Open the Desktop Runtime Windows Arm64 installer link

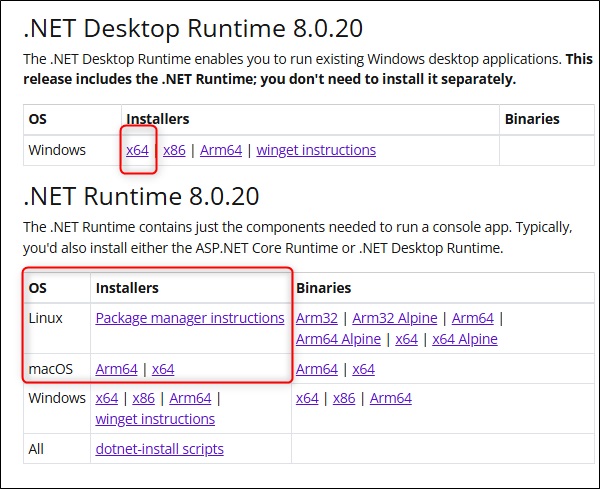(x=221, y=150)
